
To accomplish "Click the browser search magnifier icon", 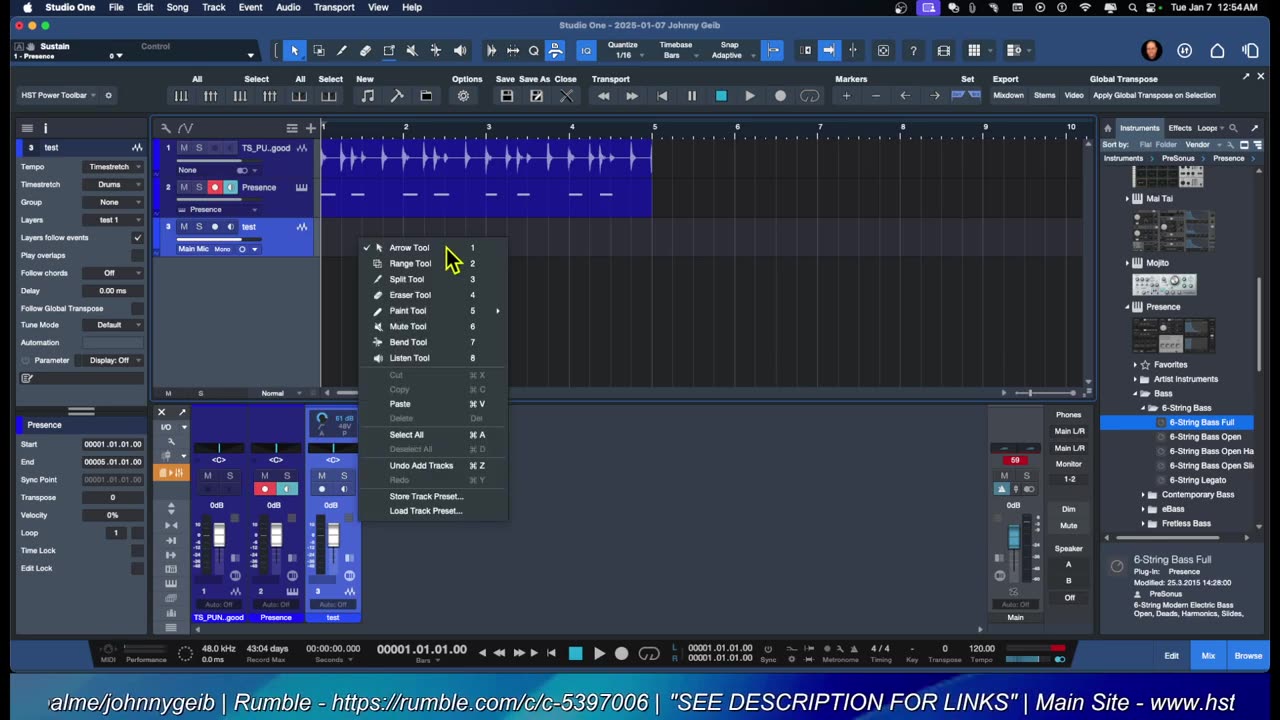I will coord(1233,128).
